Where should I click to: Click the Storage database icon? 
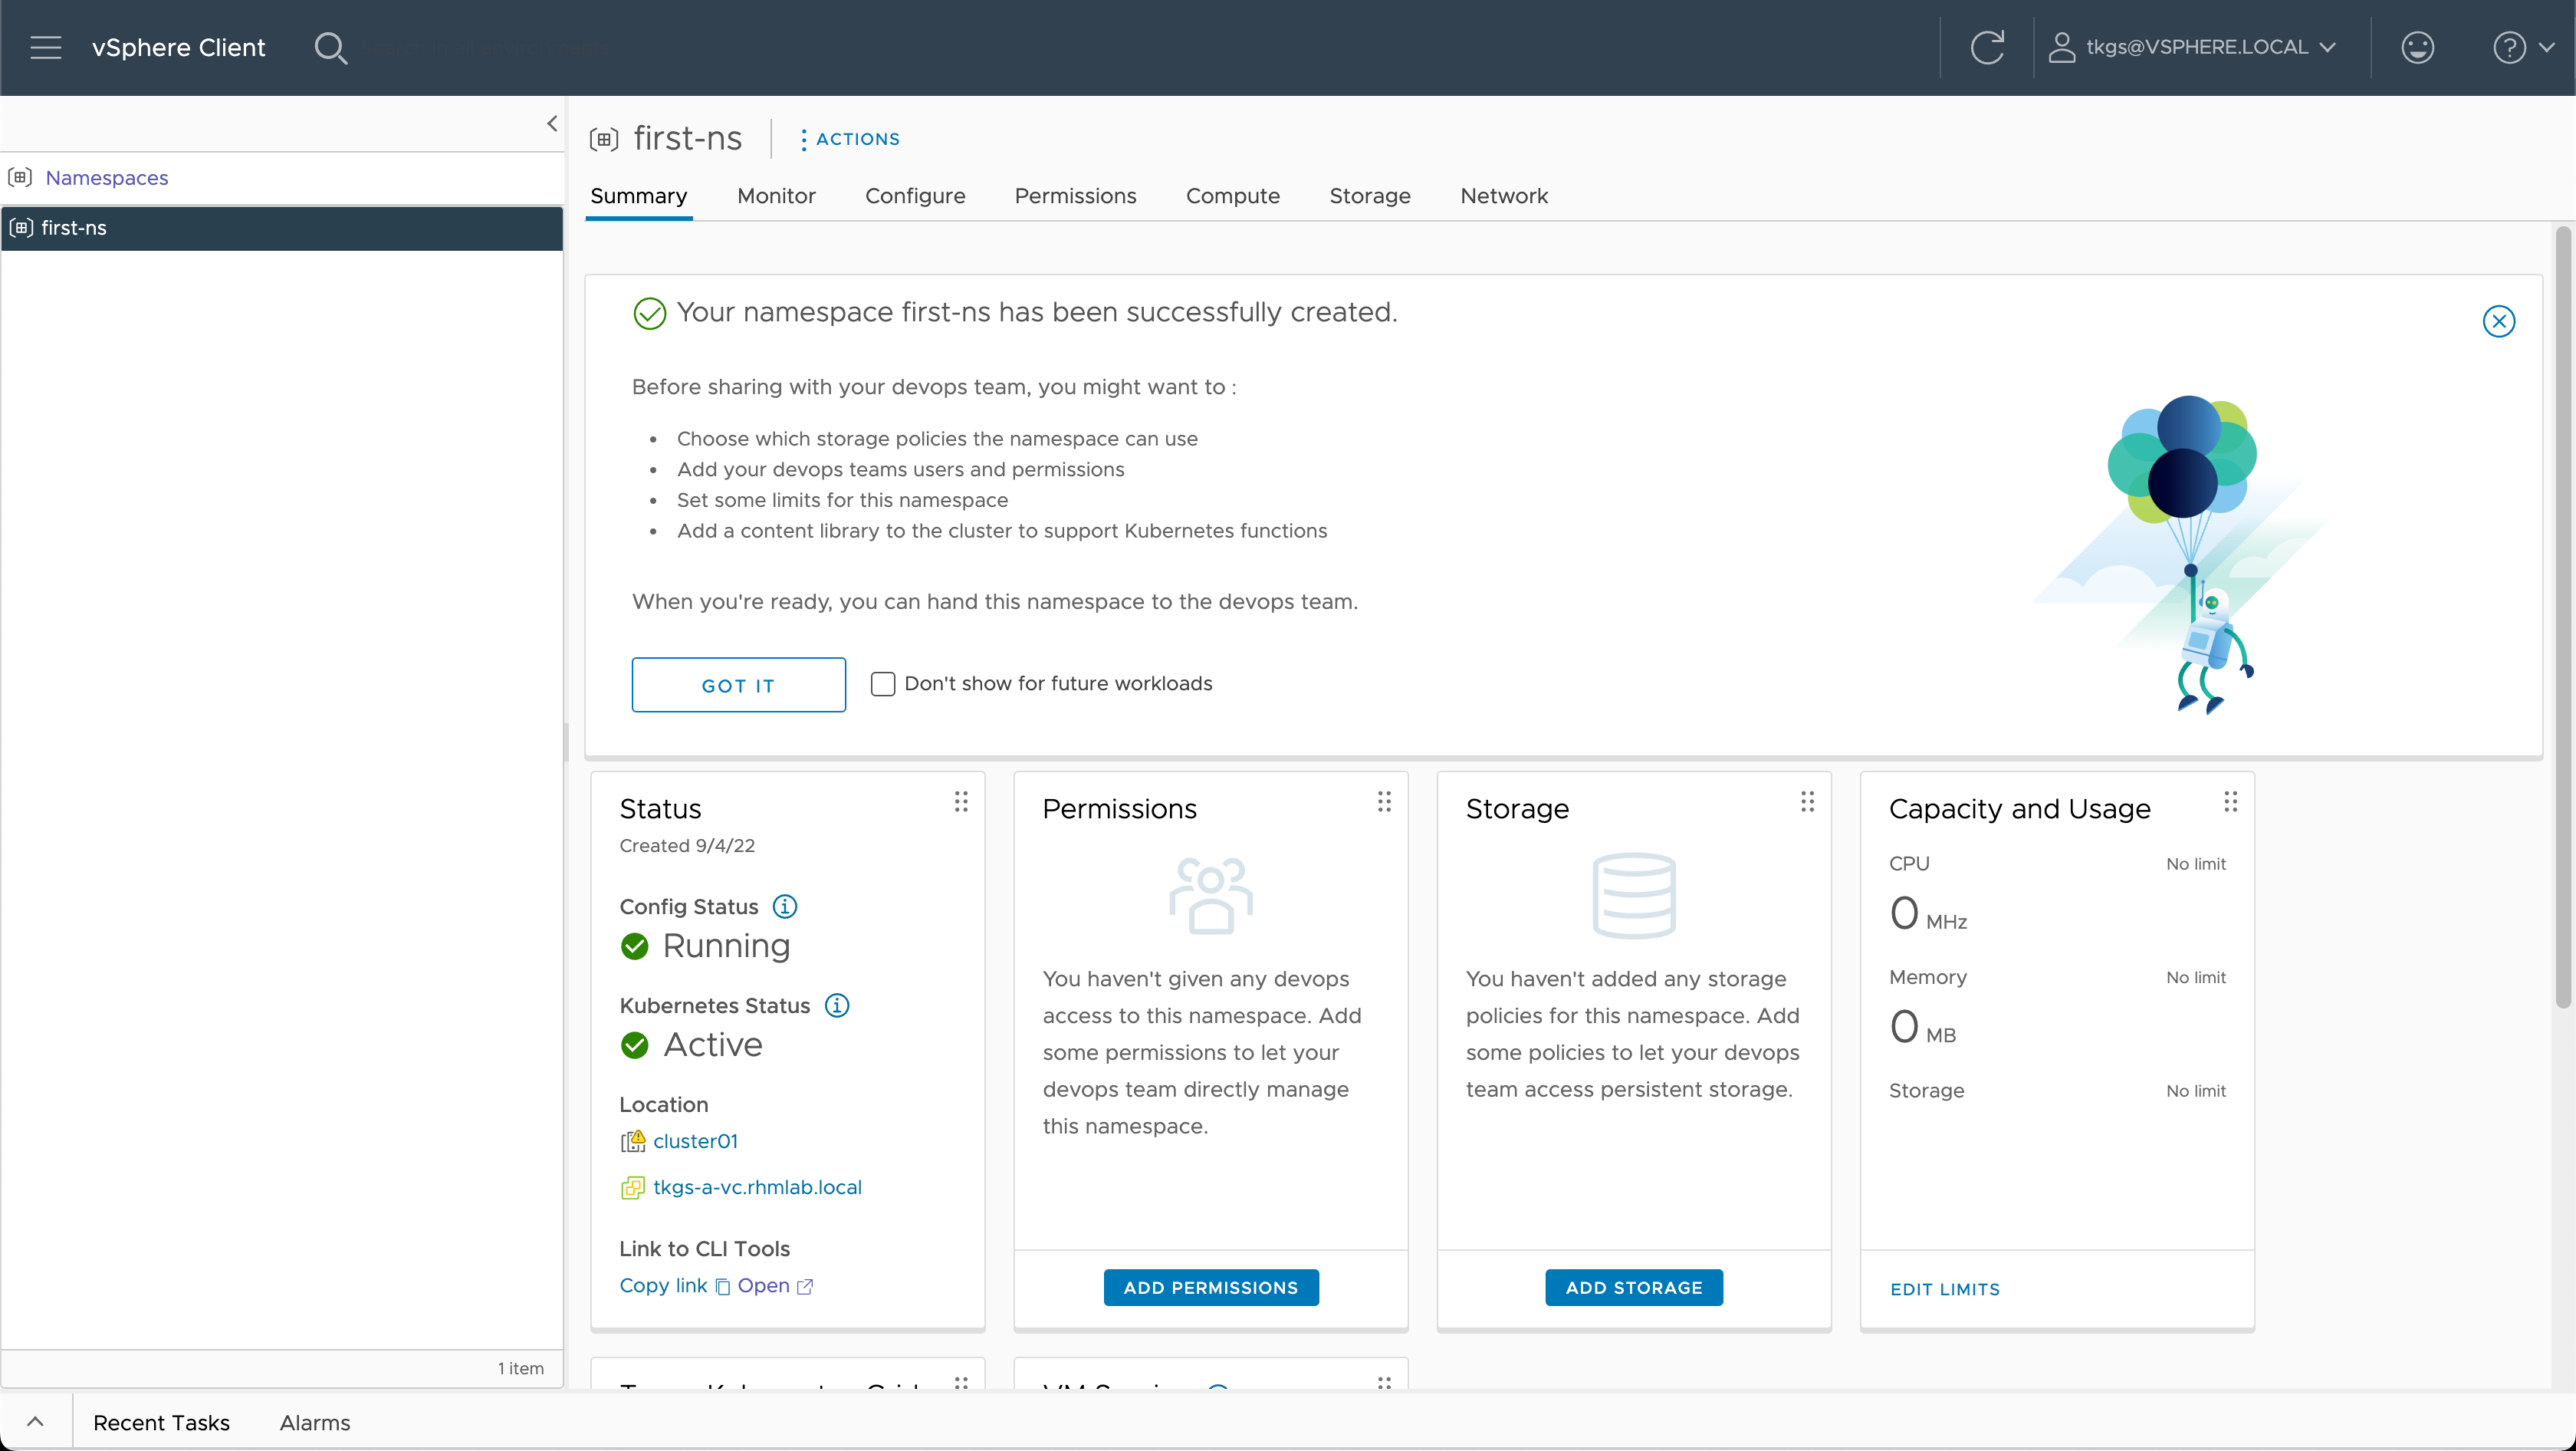click(x=1634, y=895)
